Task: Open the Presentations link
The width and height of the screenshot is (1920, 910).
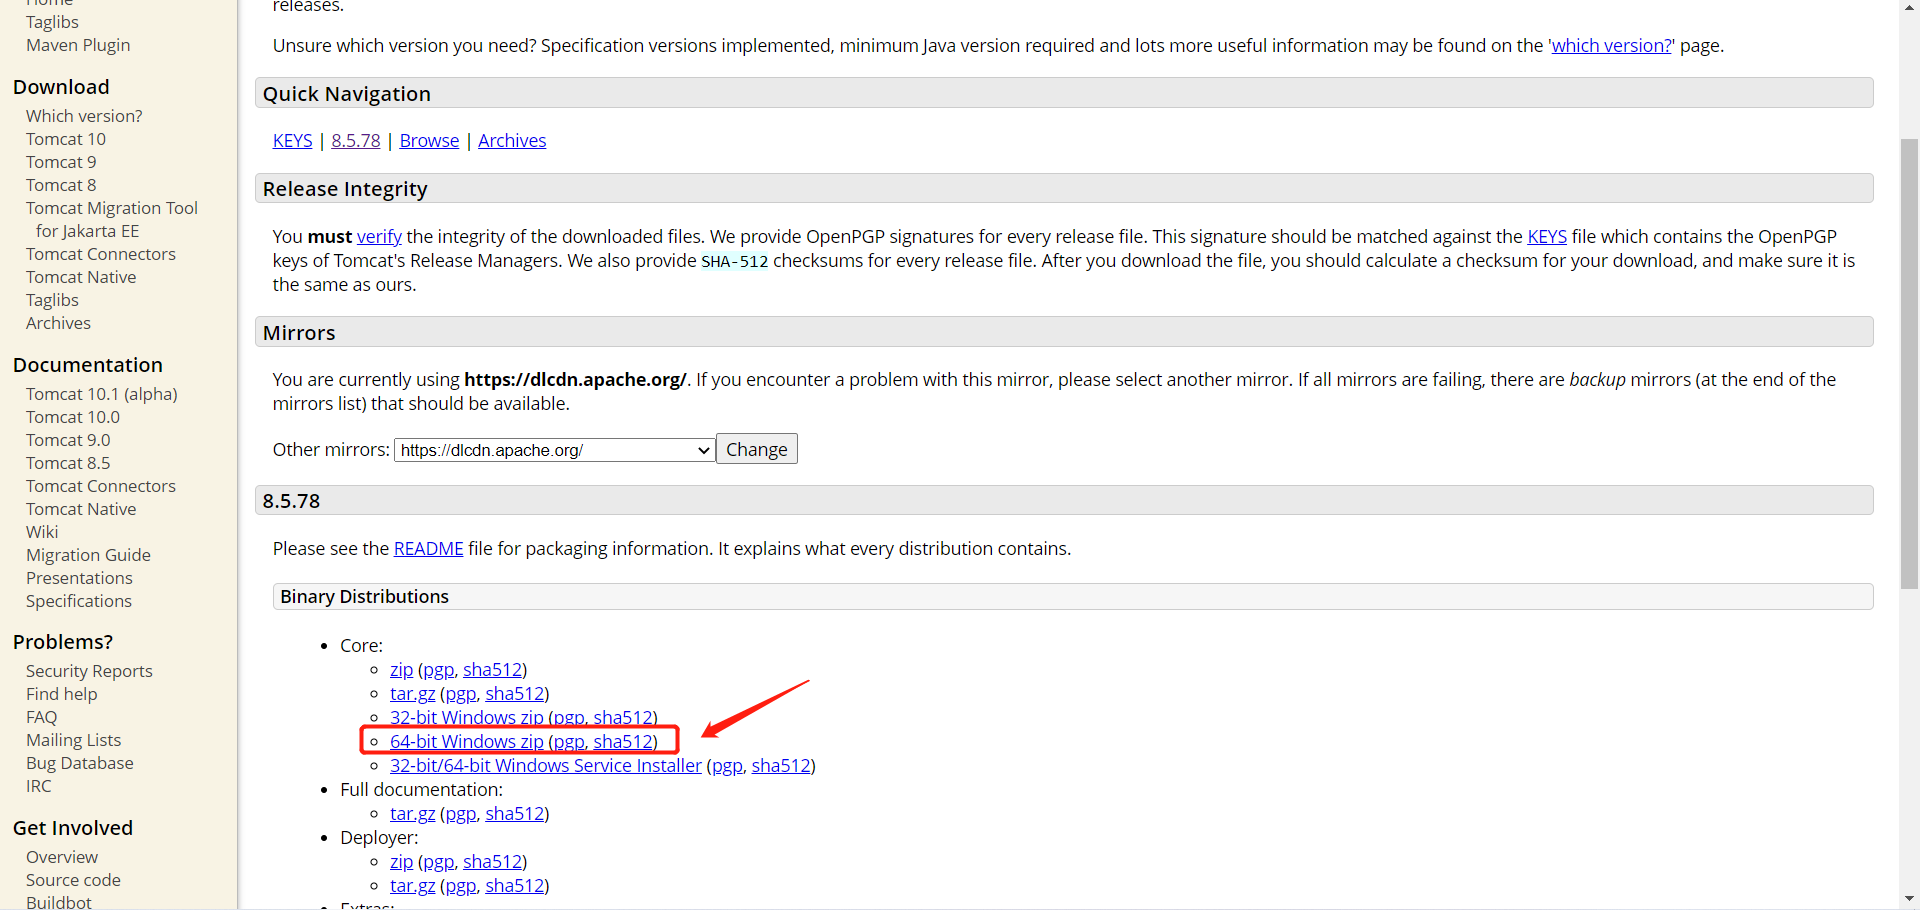Action: click(79, 578)
